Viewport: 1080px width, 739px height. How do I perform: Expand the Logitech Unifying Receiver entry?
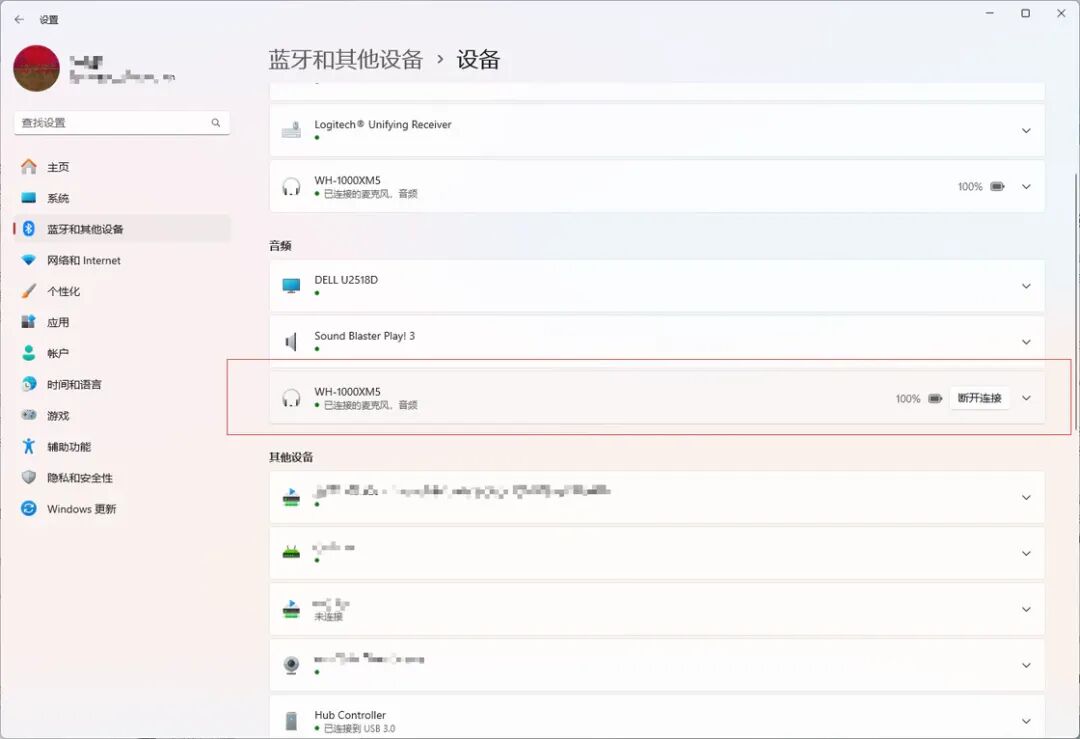tap(1026, 130)
